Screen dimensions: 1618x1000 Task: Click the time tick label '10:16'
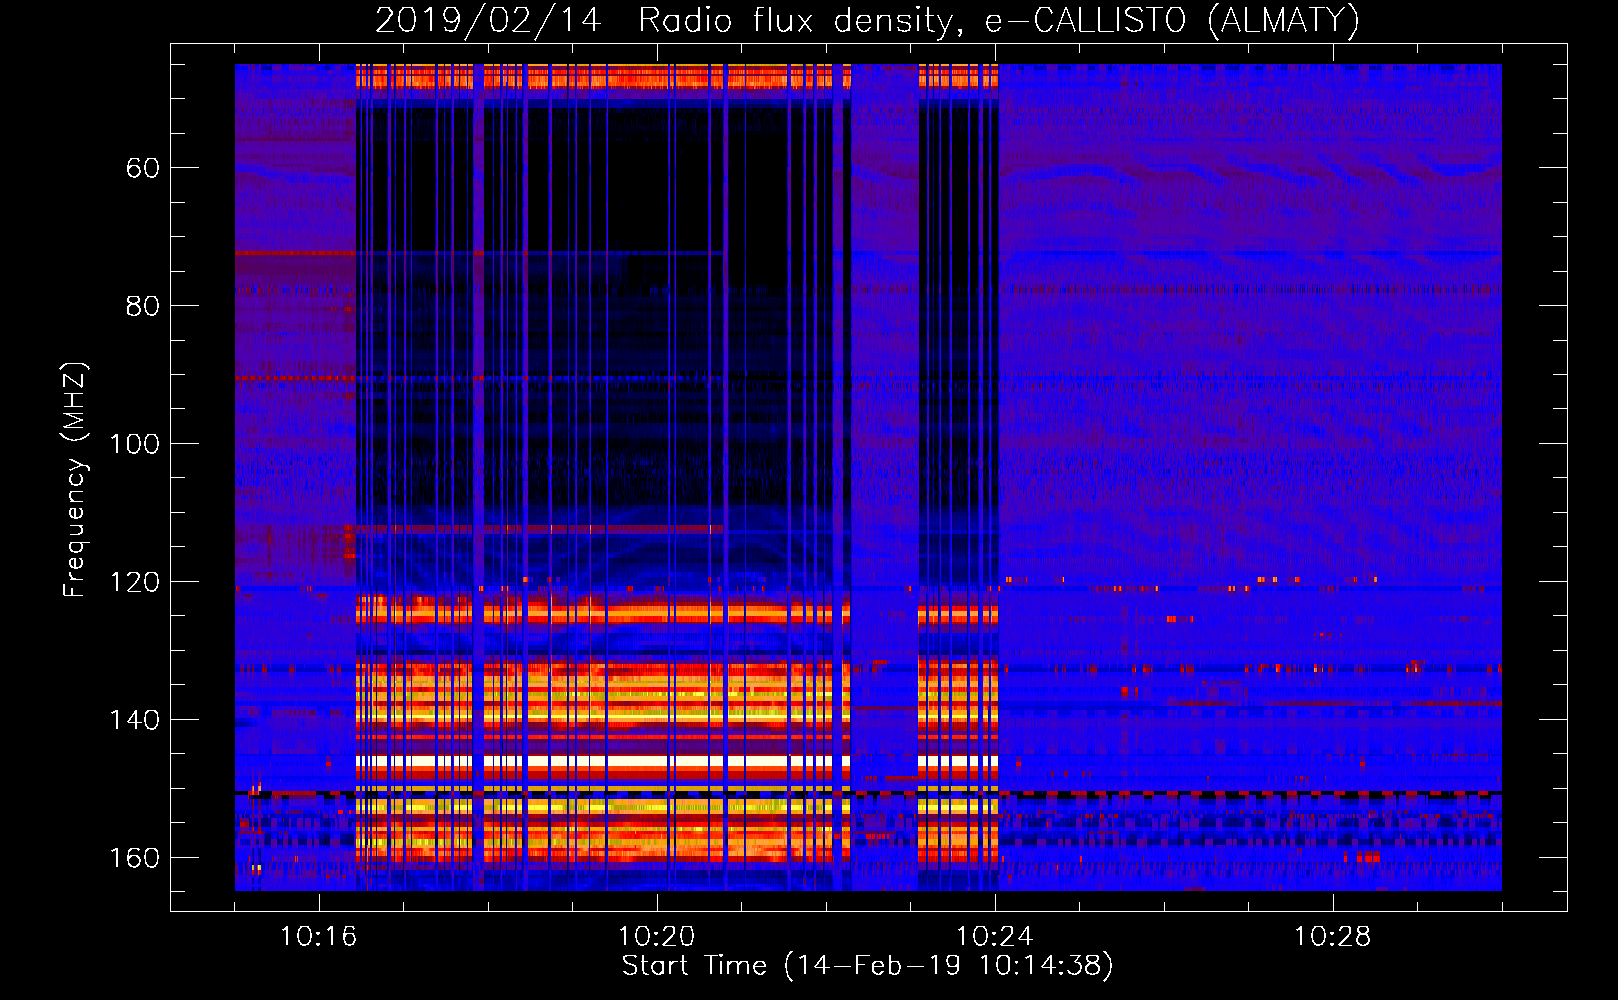[x=318, y=937]
